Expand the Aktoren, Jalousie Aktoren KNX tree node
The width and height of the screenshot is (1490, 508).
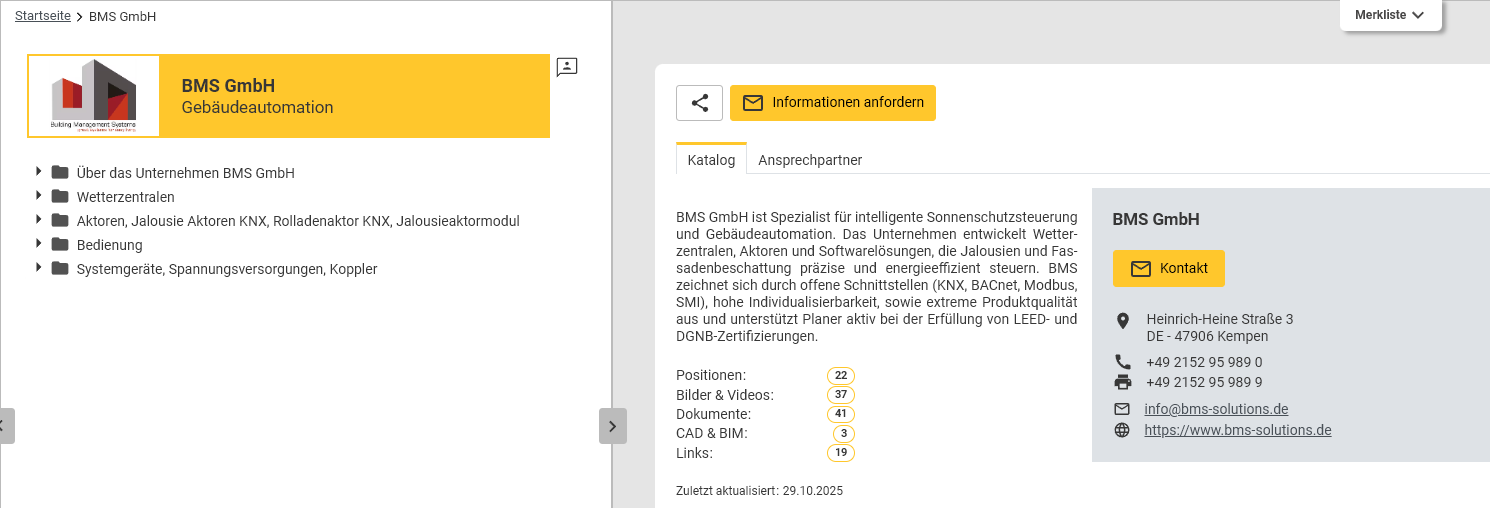(39, 220)
